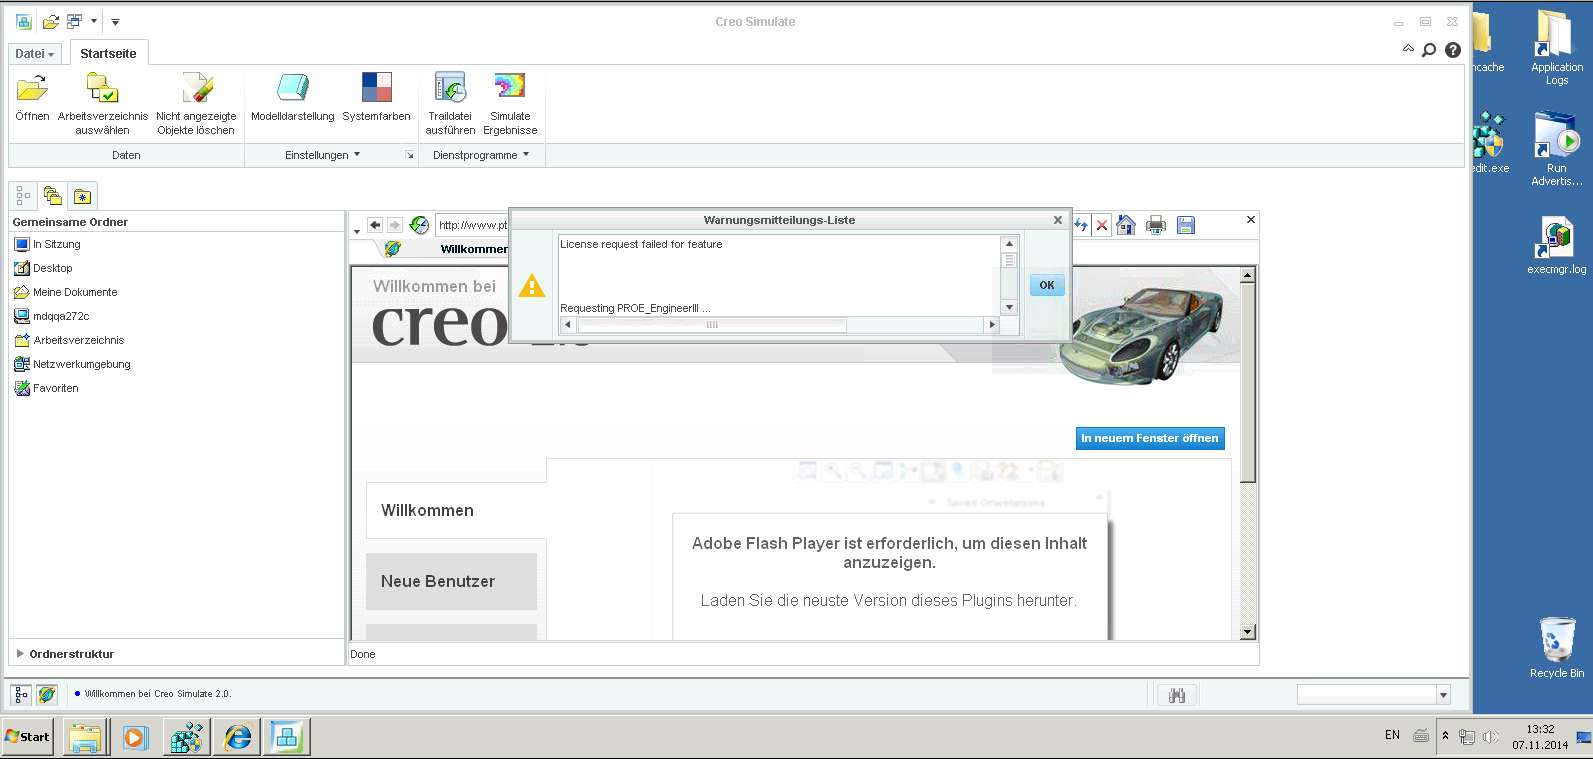Expand the Dienstprogramme group dropdown
The image size is (1593, 759).
[481, 155]
